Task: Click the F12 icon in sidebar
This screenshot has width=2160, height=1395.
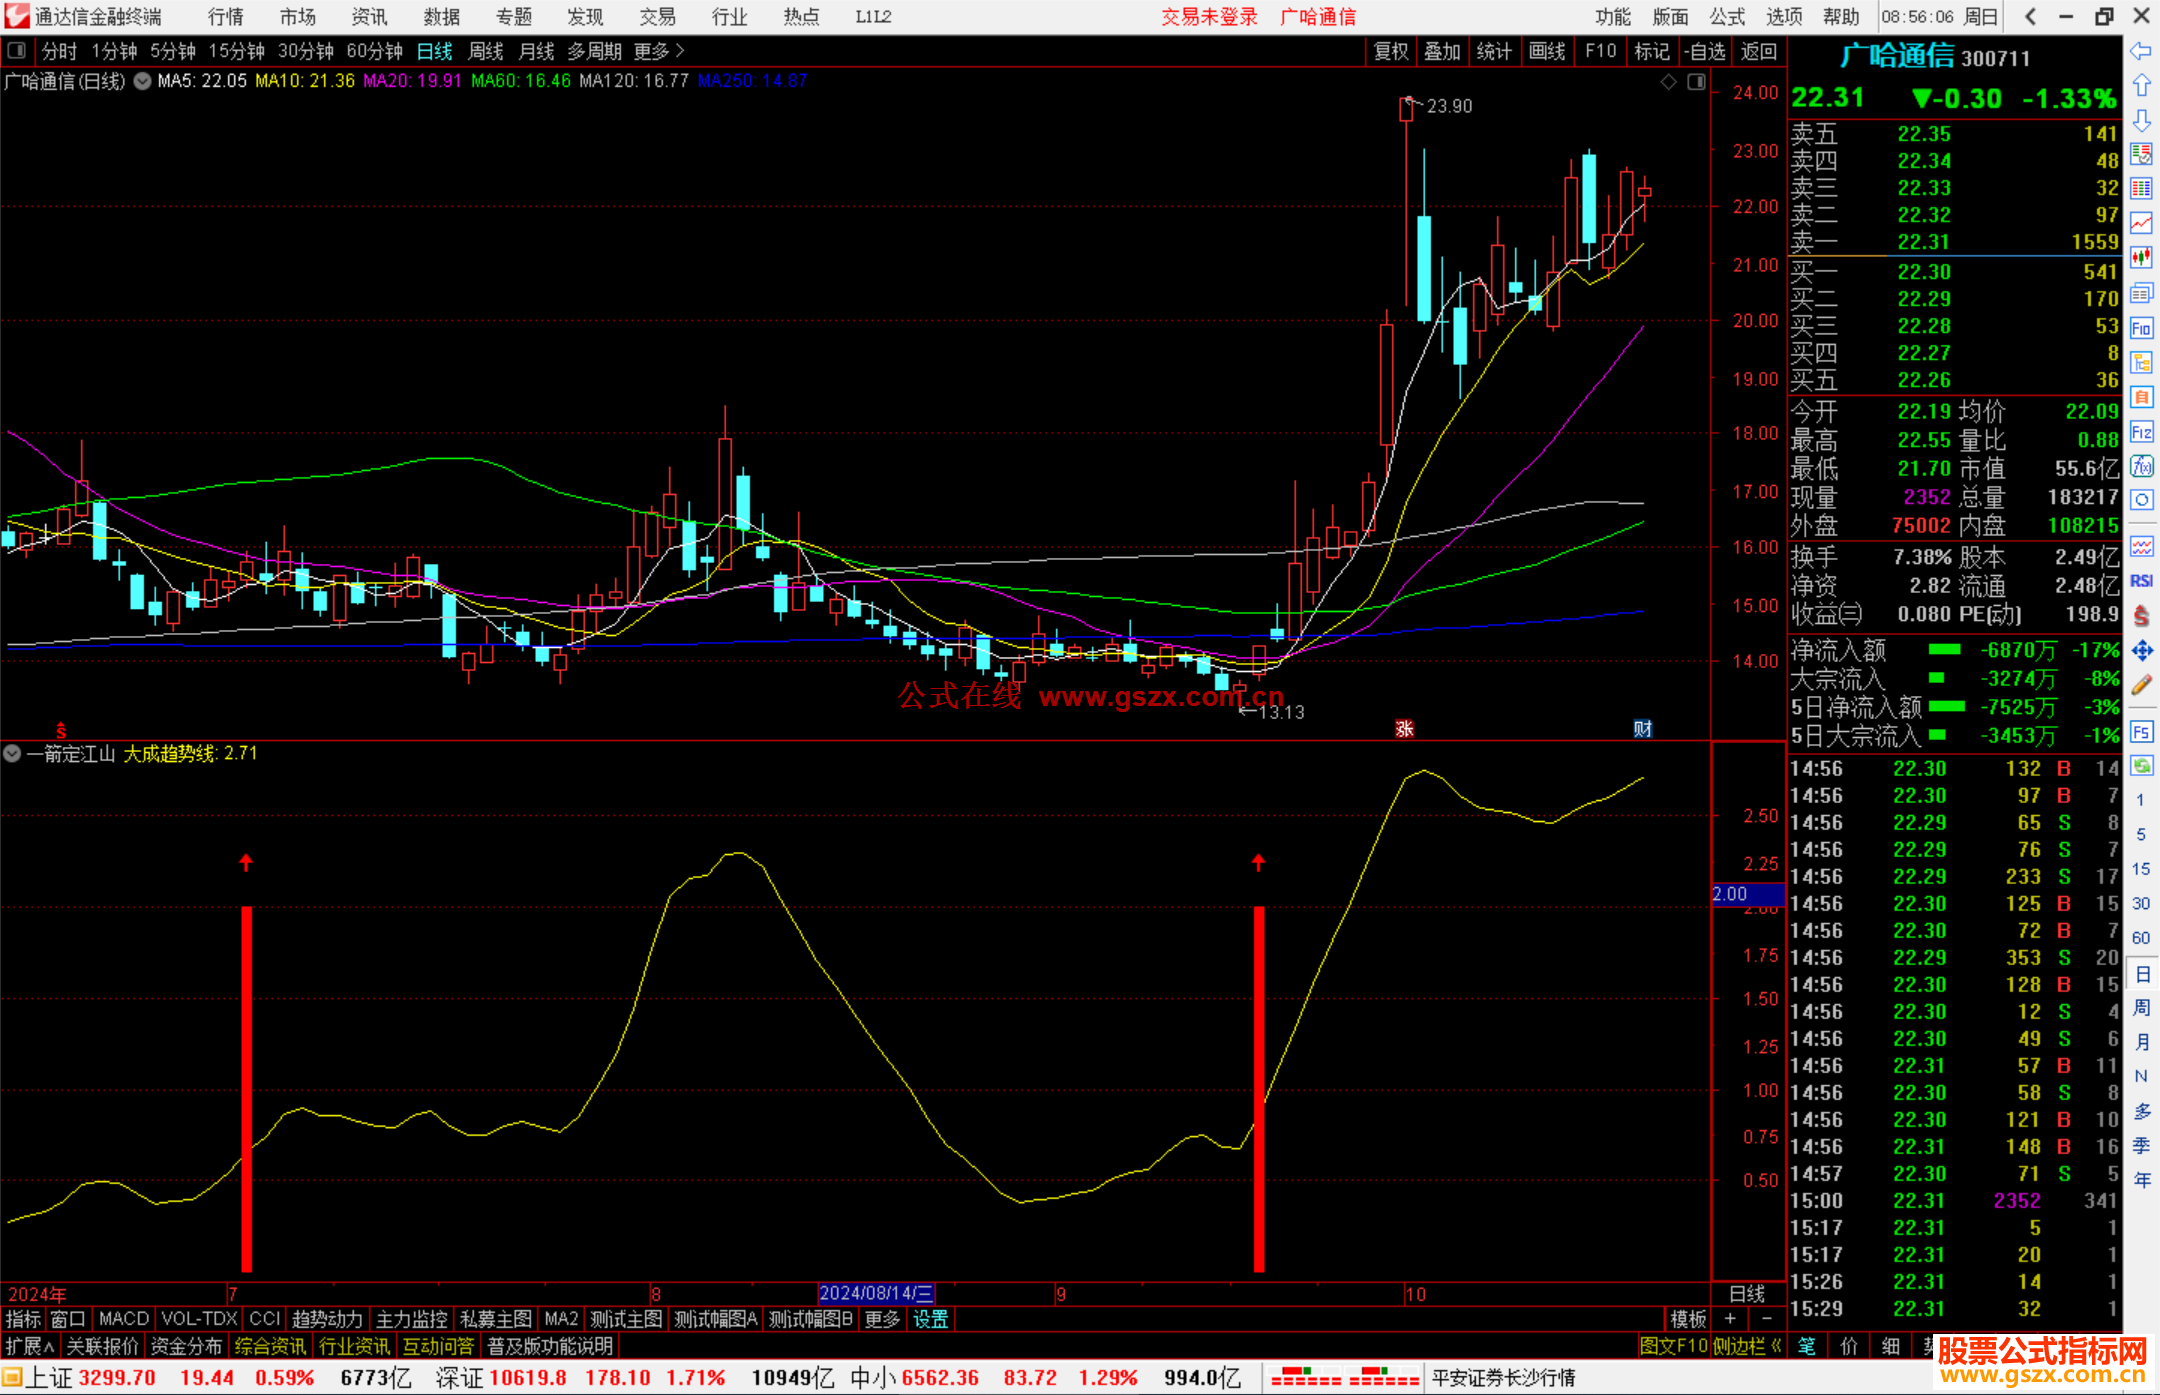Action: tap(2141, 432)
